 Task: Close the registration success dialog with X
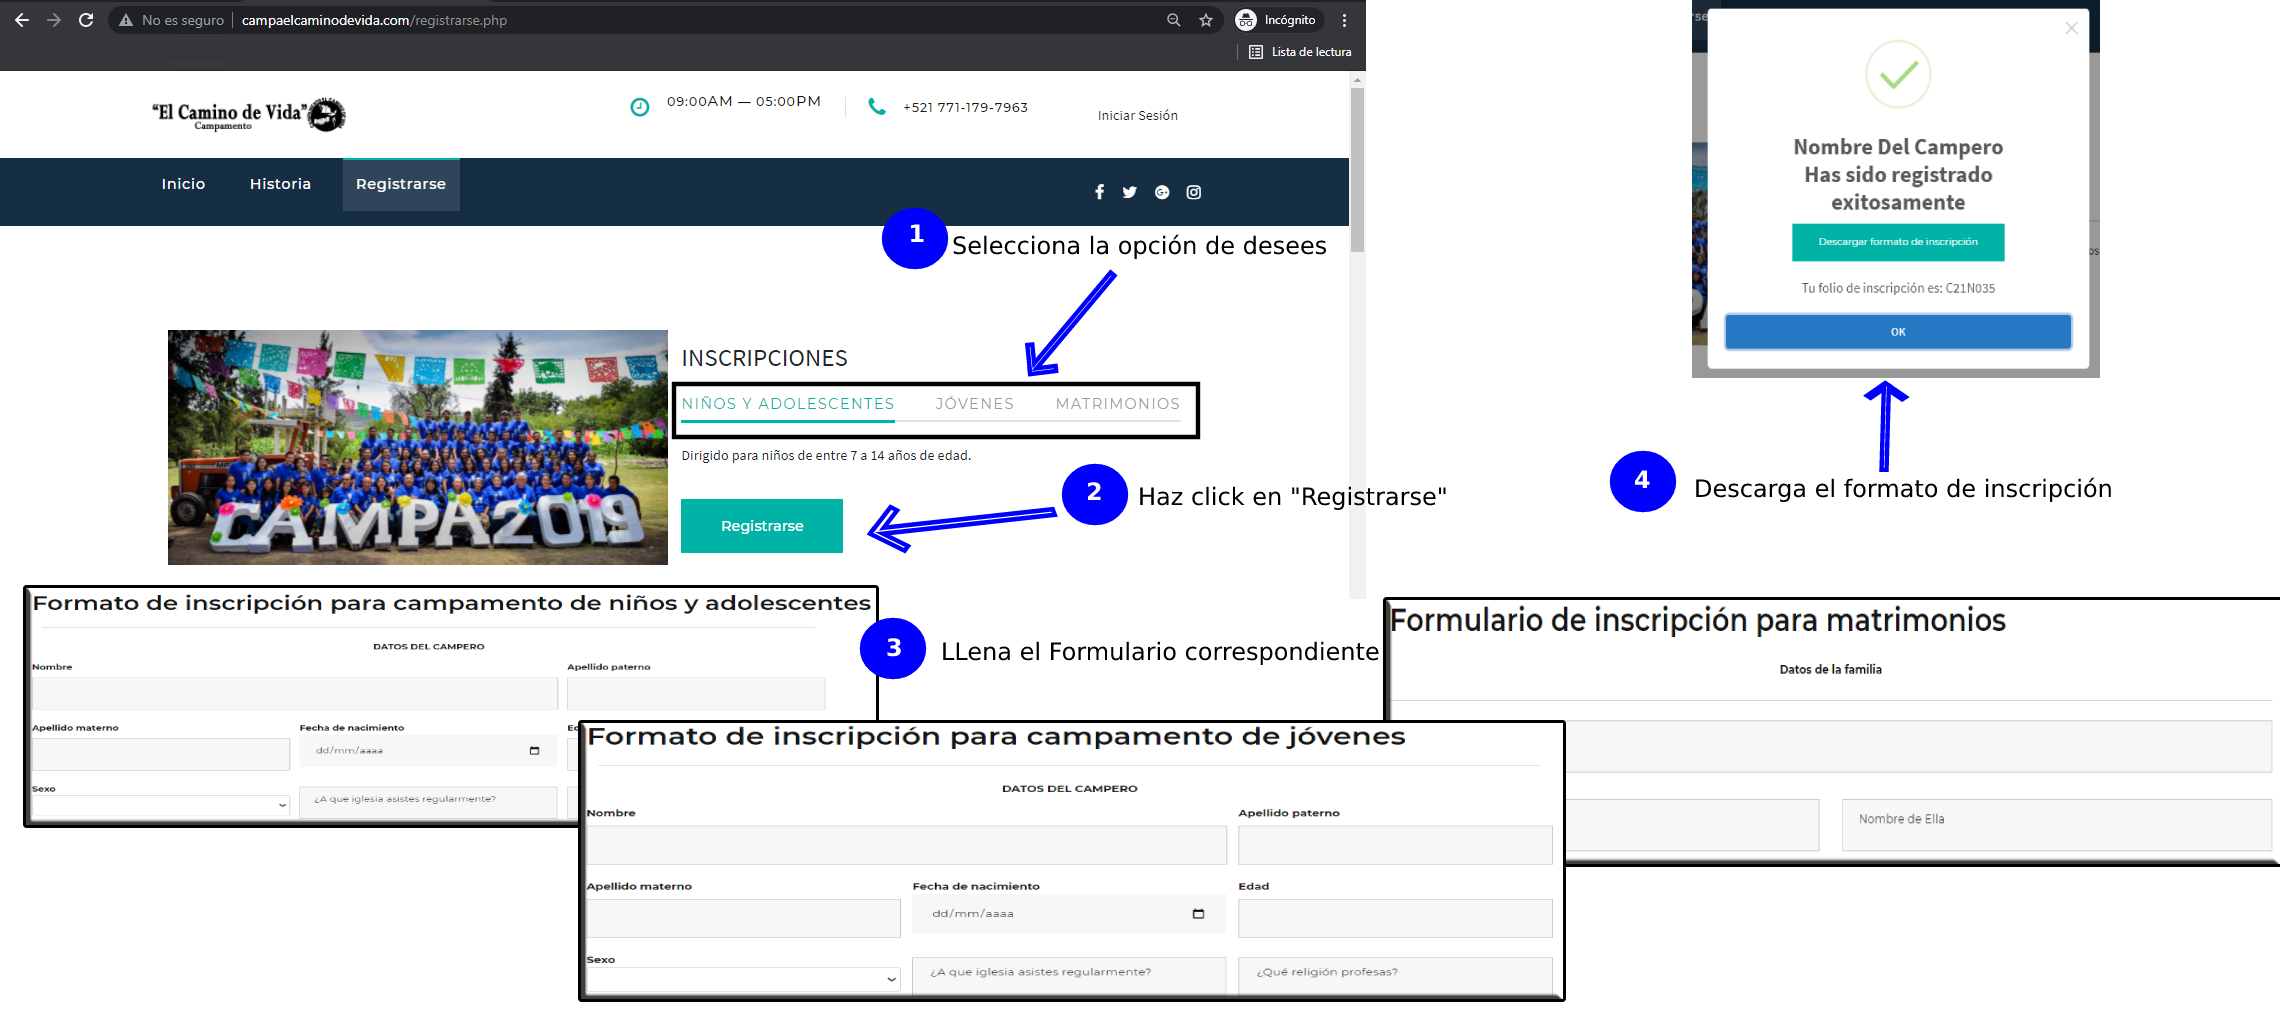[2071, 28]
